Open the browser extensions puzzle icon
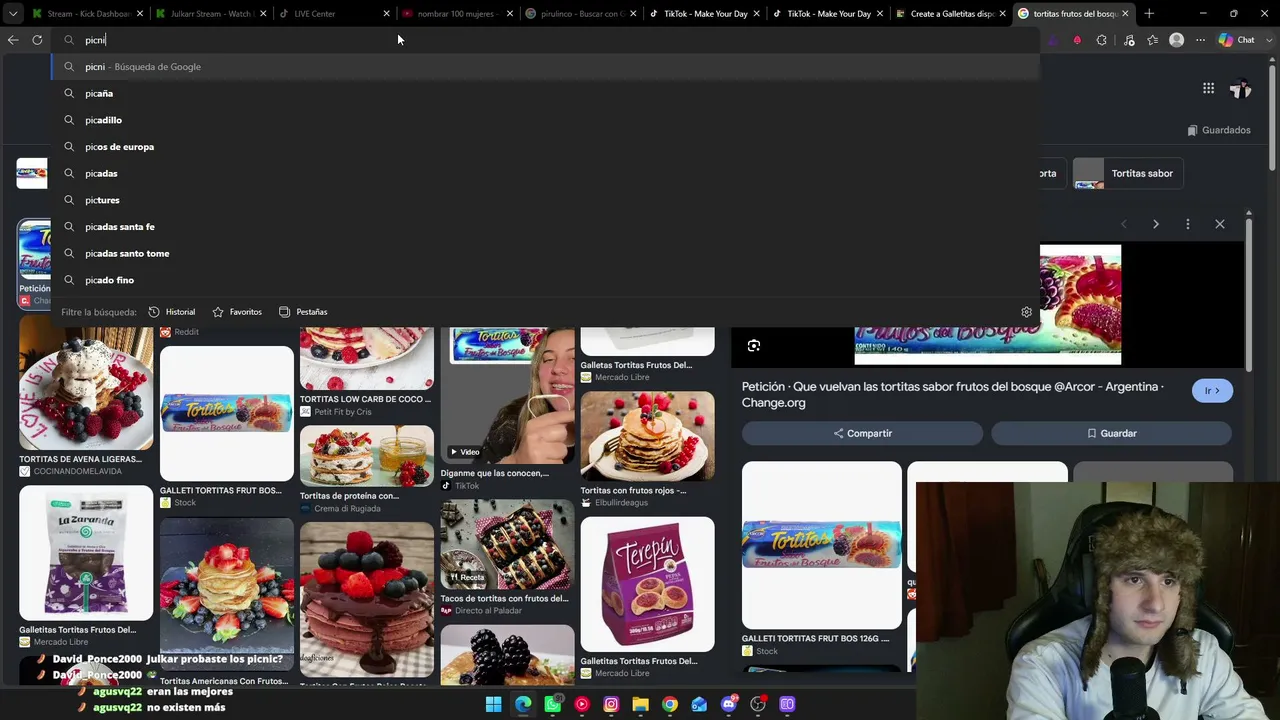The width and height of the screenshot is (1280, 720). point(1102,40)
